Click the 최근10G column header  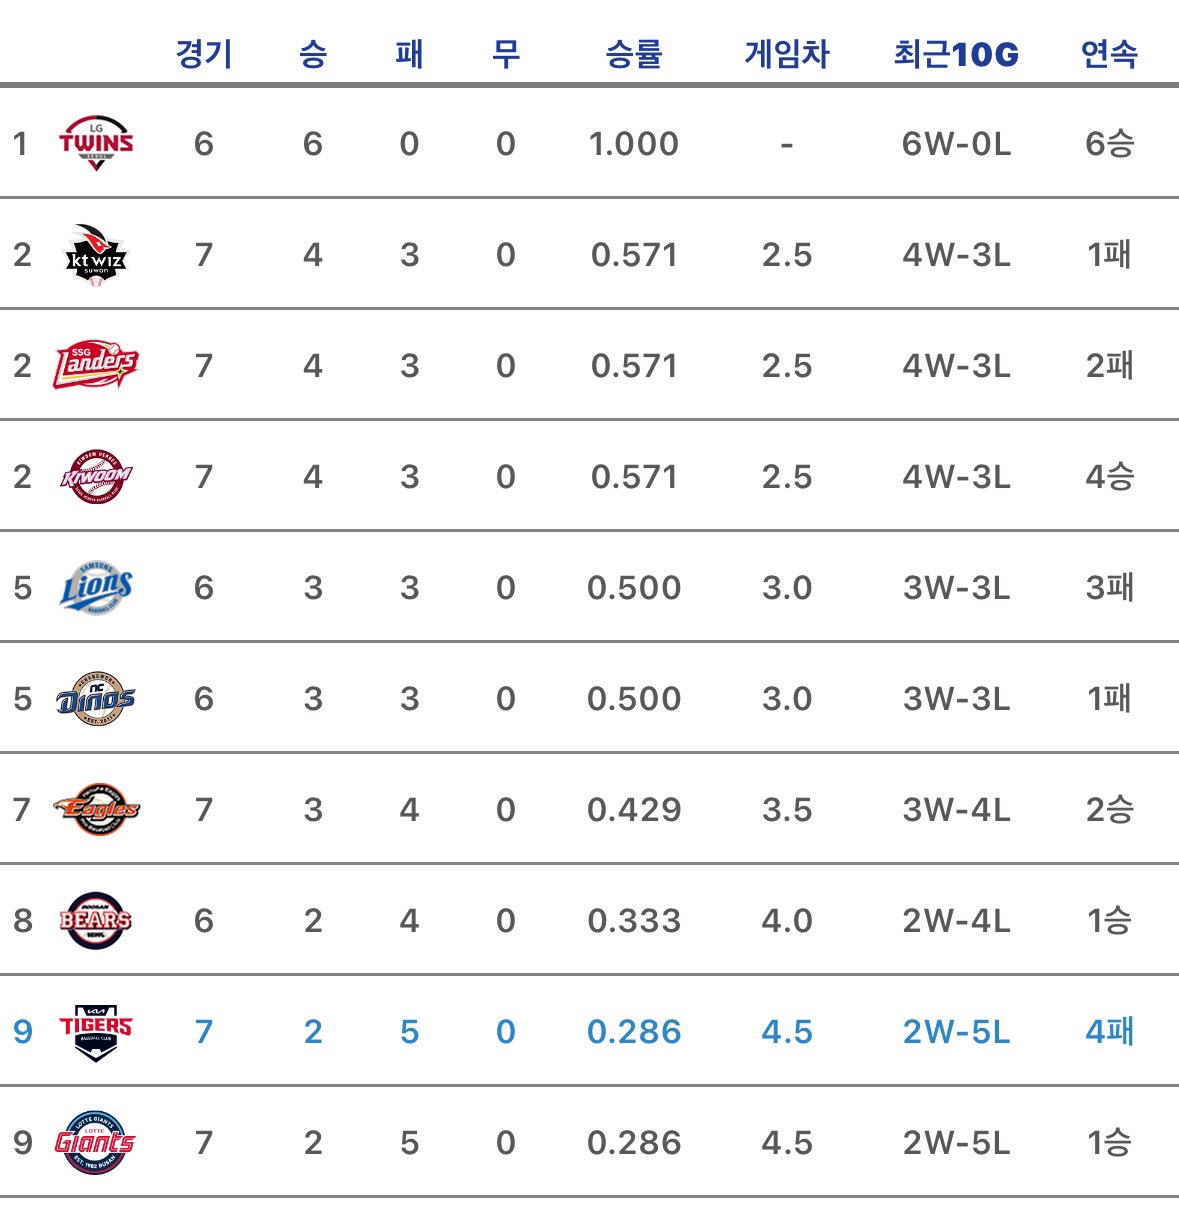pyautogui.click(x=956, y=53)
